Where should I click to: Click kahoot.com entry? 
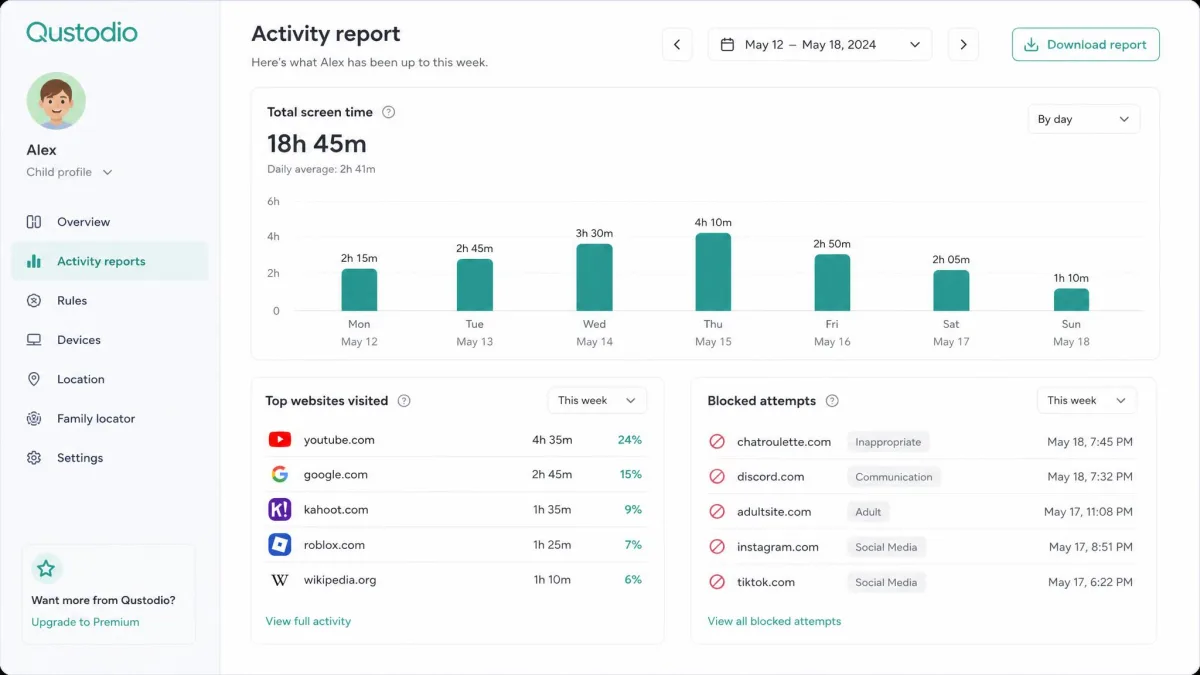point(336,510)
